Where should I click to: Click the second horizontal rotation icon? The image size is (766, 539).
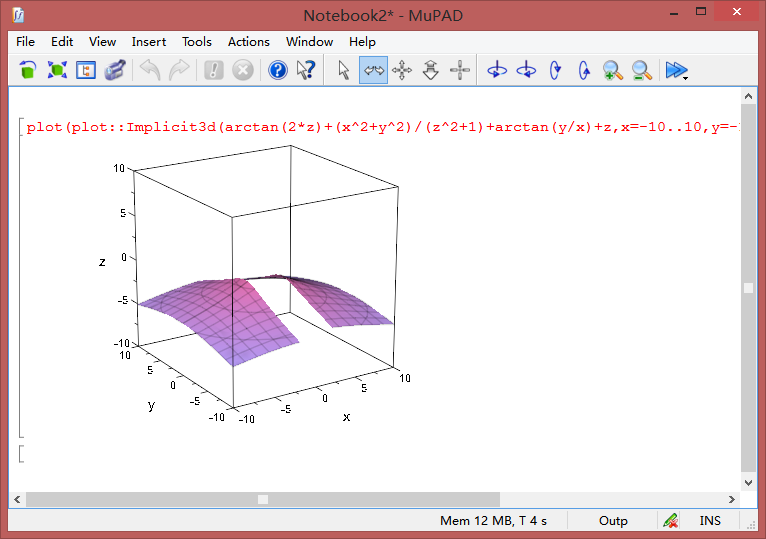pyautogui.click(x=526, y=70)
